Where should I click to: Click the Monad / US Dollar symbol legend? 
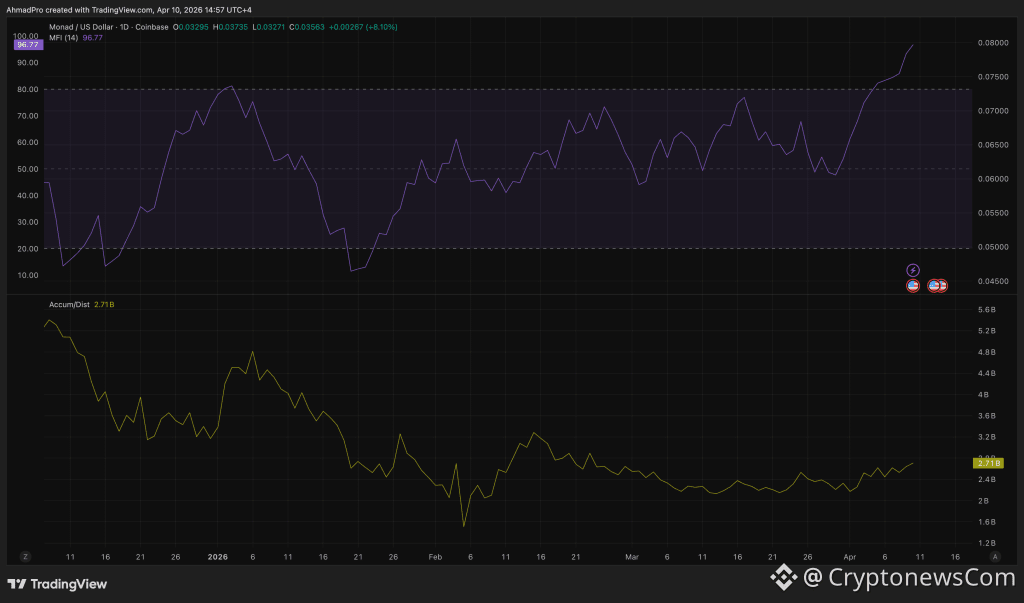[108, 27]
